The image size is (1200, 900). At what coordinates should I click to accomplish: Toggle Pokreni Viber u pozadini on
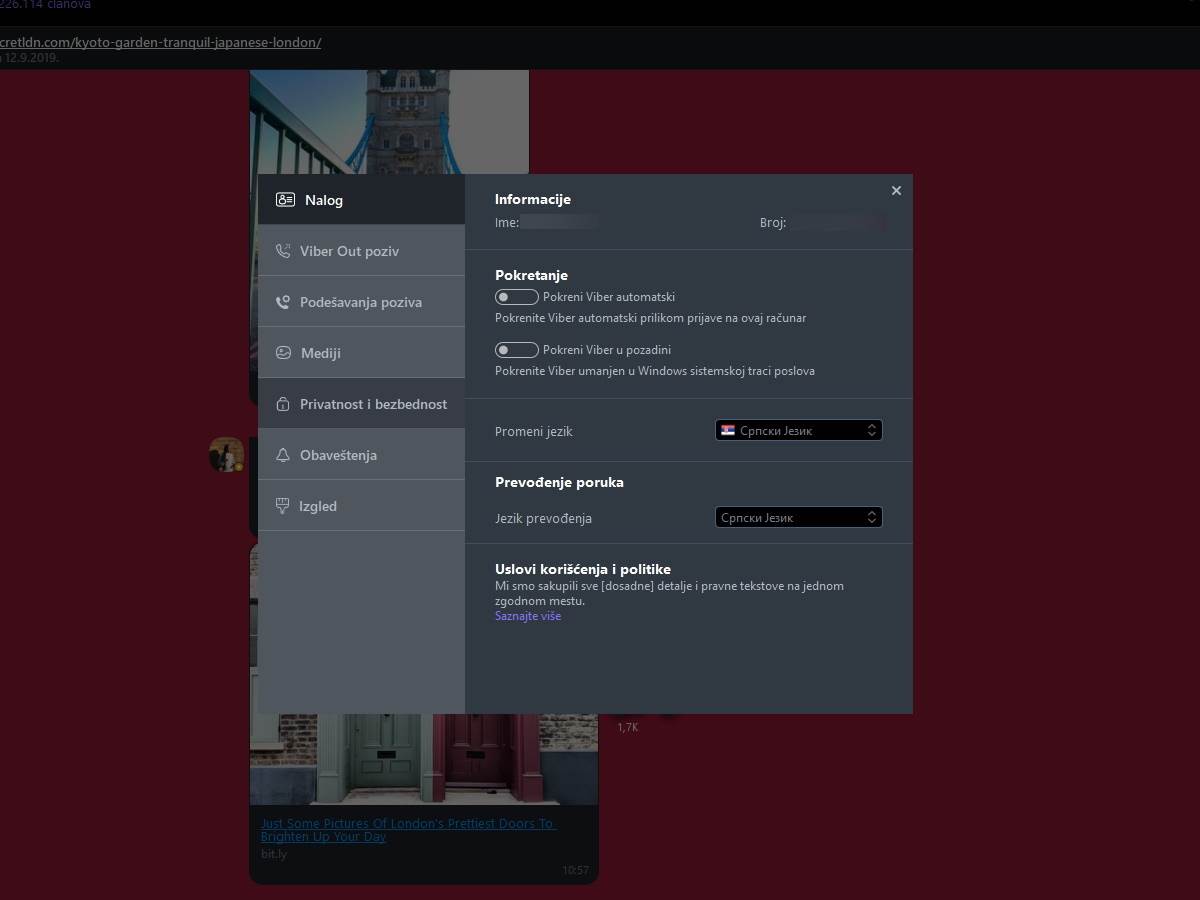tap(516, 349)
